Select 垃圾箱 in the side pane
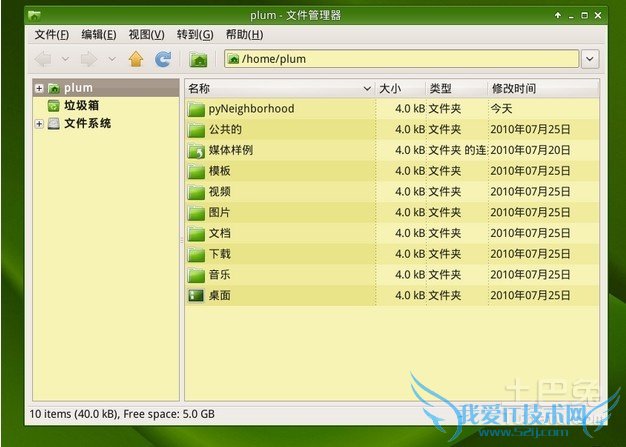The height and width of the screenshot is (447, 626). click(x=81, y=106)
